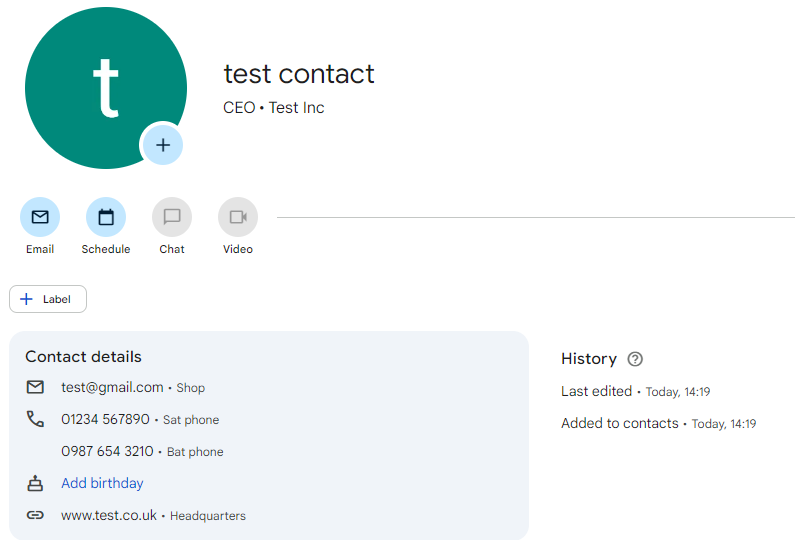
Task: Click the teal contact avatar
Action: [x=106, y=88]
